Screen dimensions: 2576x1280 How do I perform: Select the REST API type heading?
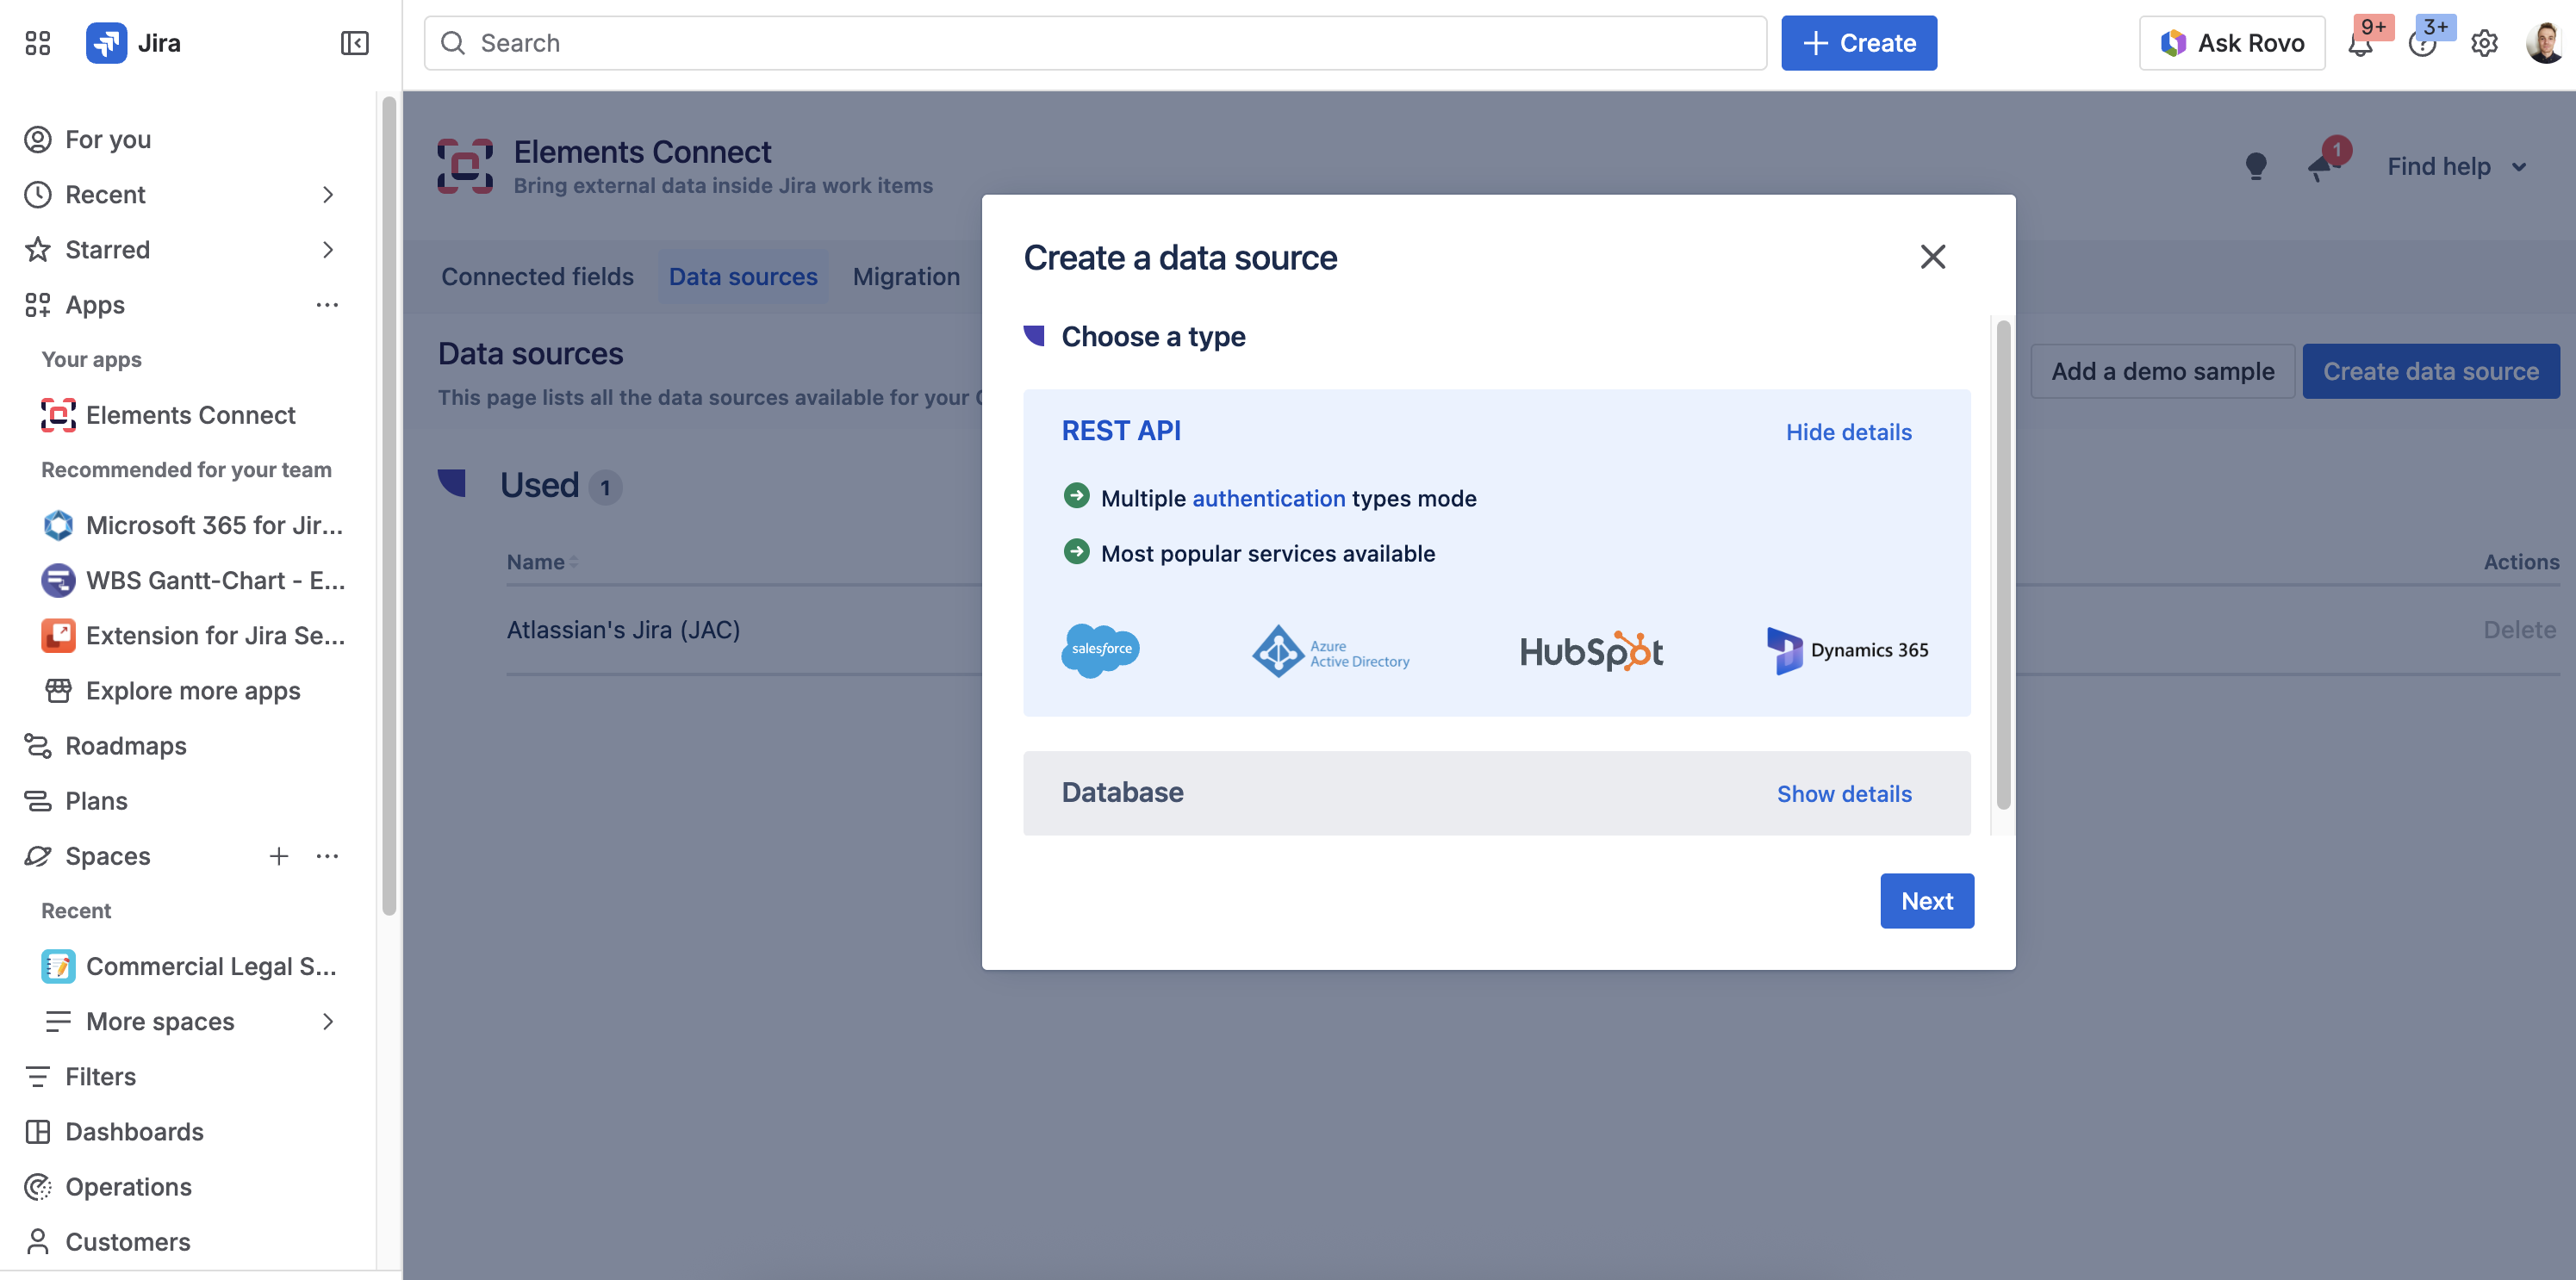[x=1121, y=431]
